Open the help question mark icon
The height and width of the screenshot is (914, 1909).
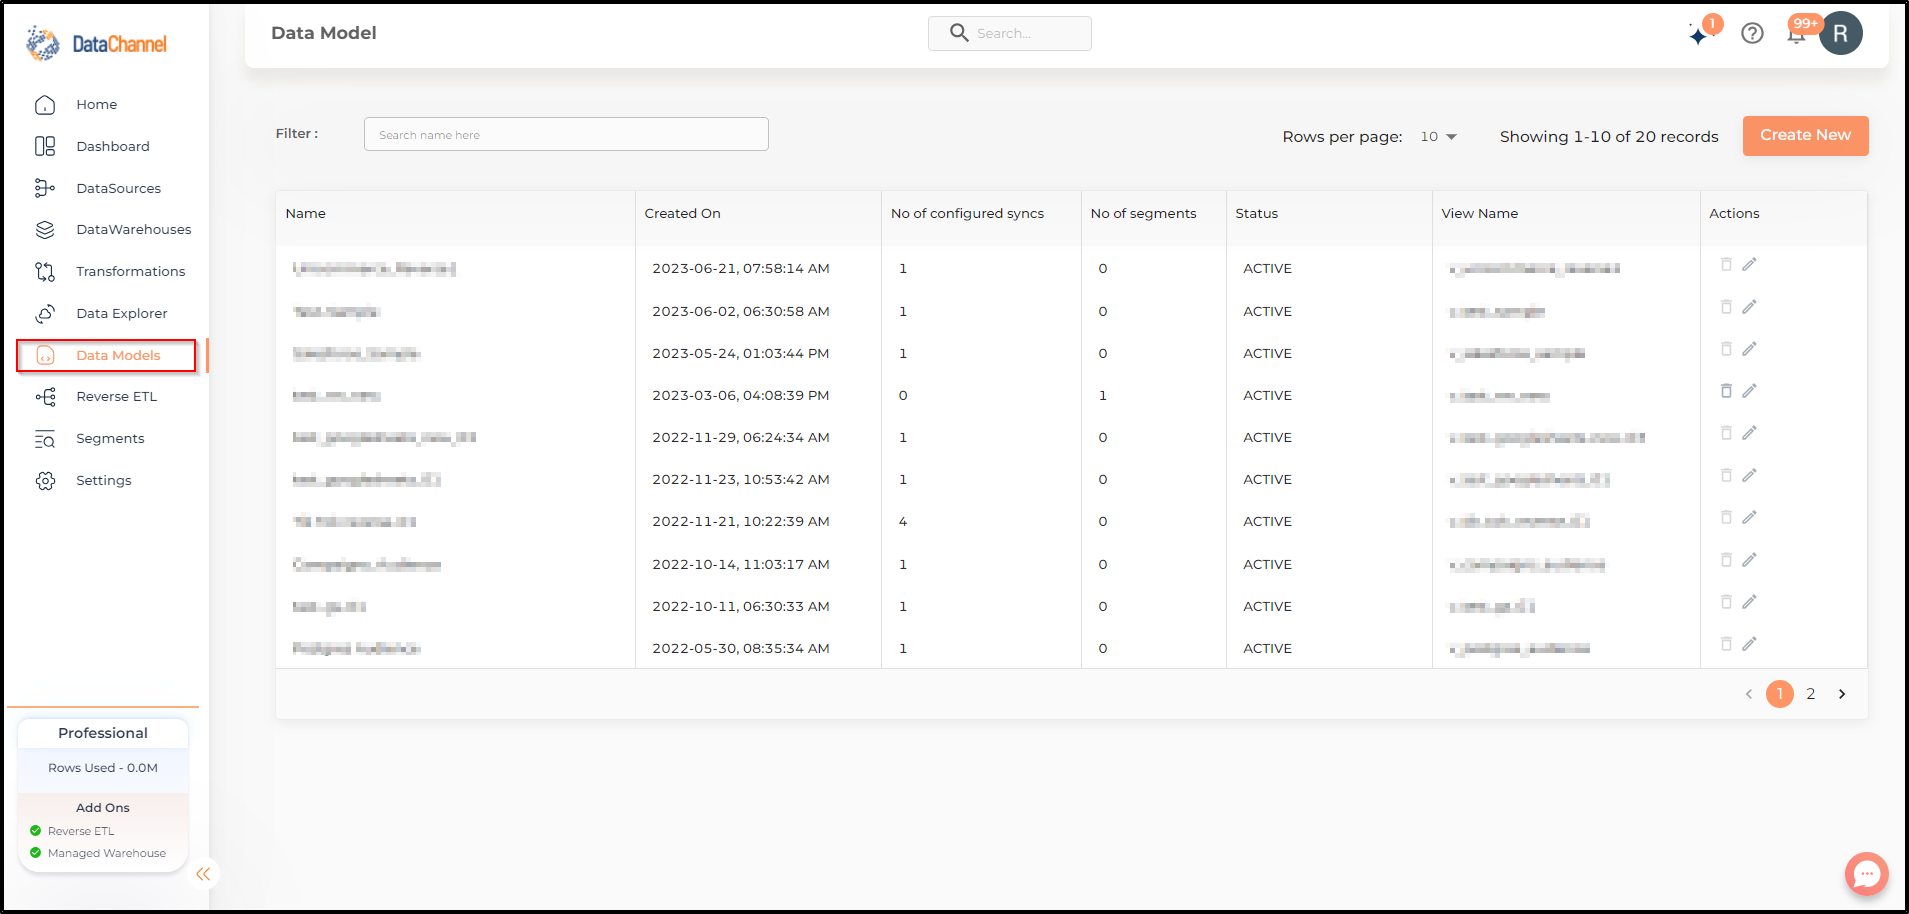[1752, 33]
